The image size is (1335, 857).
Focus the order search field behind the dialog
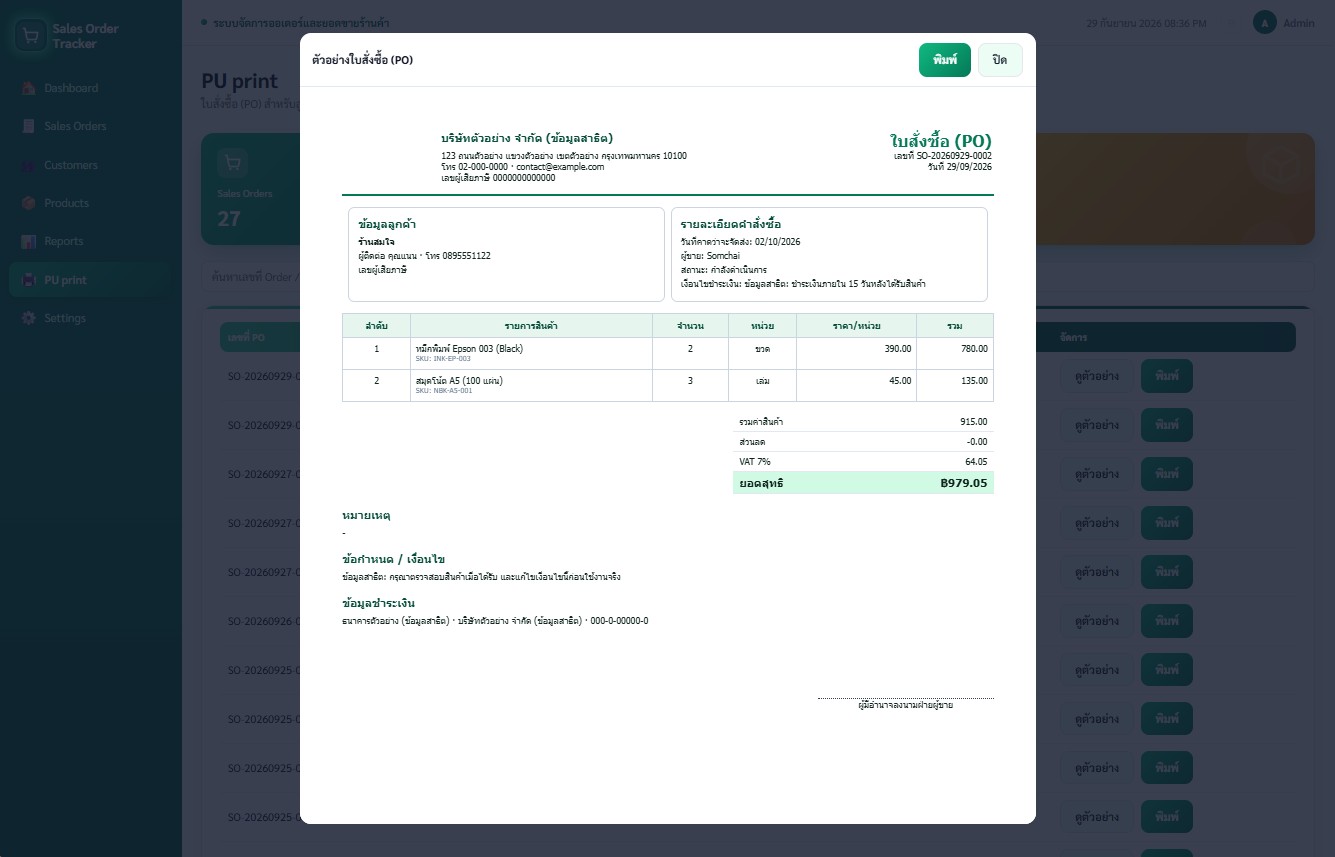(252, 276)
